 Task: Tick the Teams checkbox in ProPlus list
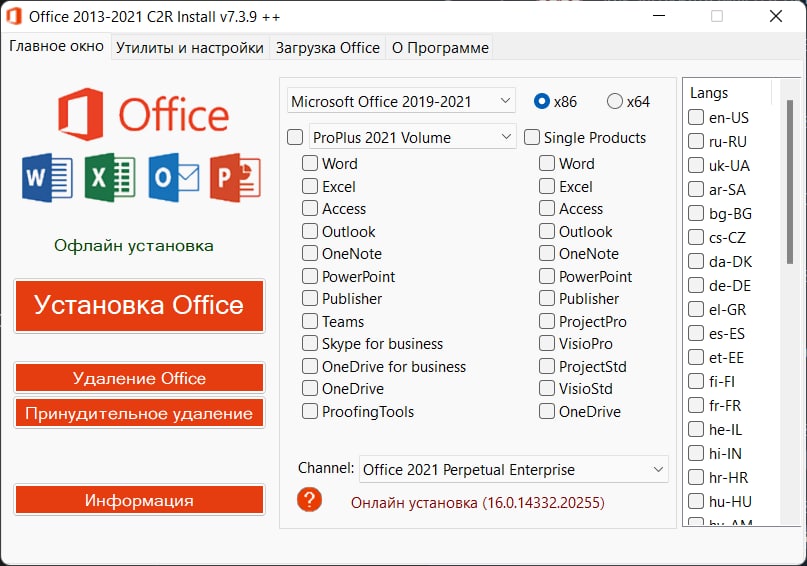310,321
